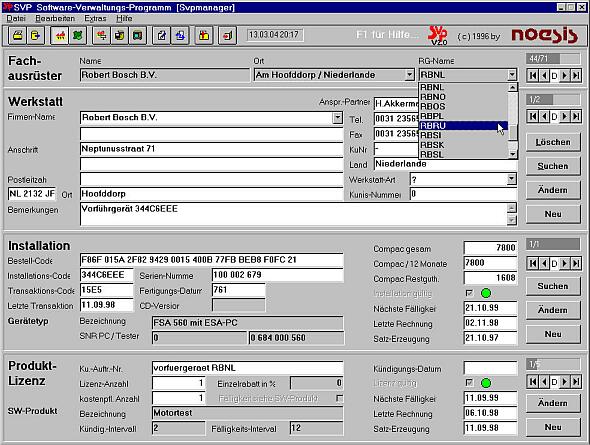
Task: Toggle the Lizenz gültig checkbox
Action: coord(469,383)
